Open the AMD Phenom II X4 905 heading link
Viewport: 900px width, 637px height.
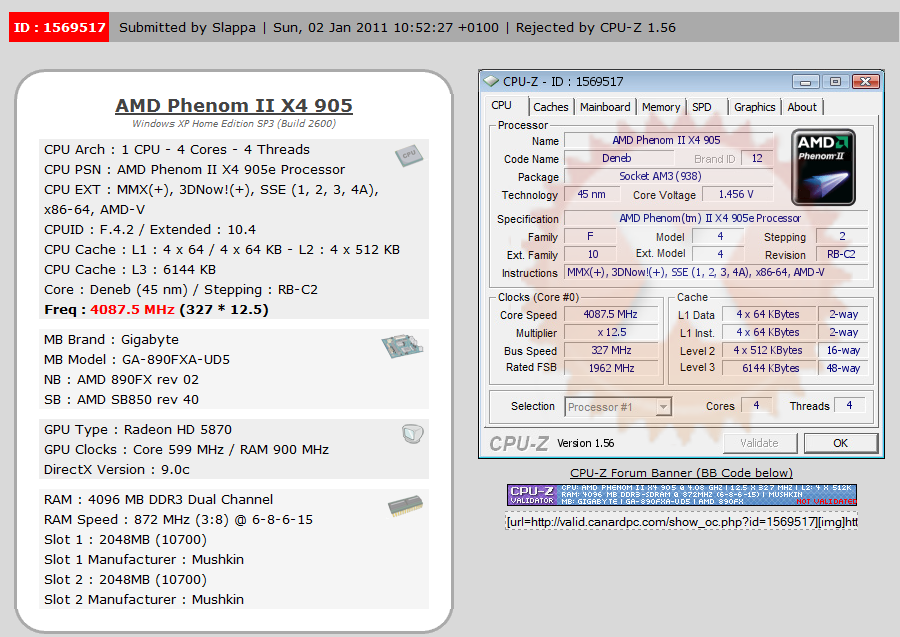pyautogui.click(x=234, y=106)
